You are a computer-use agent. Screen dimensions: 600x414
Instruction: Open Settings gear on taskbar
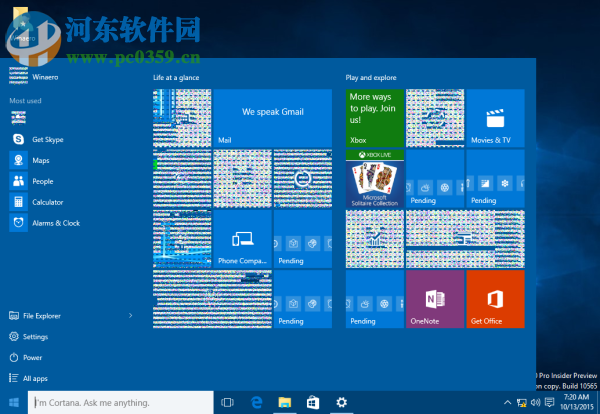pos(341,403)
